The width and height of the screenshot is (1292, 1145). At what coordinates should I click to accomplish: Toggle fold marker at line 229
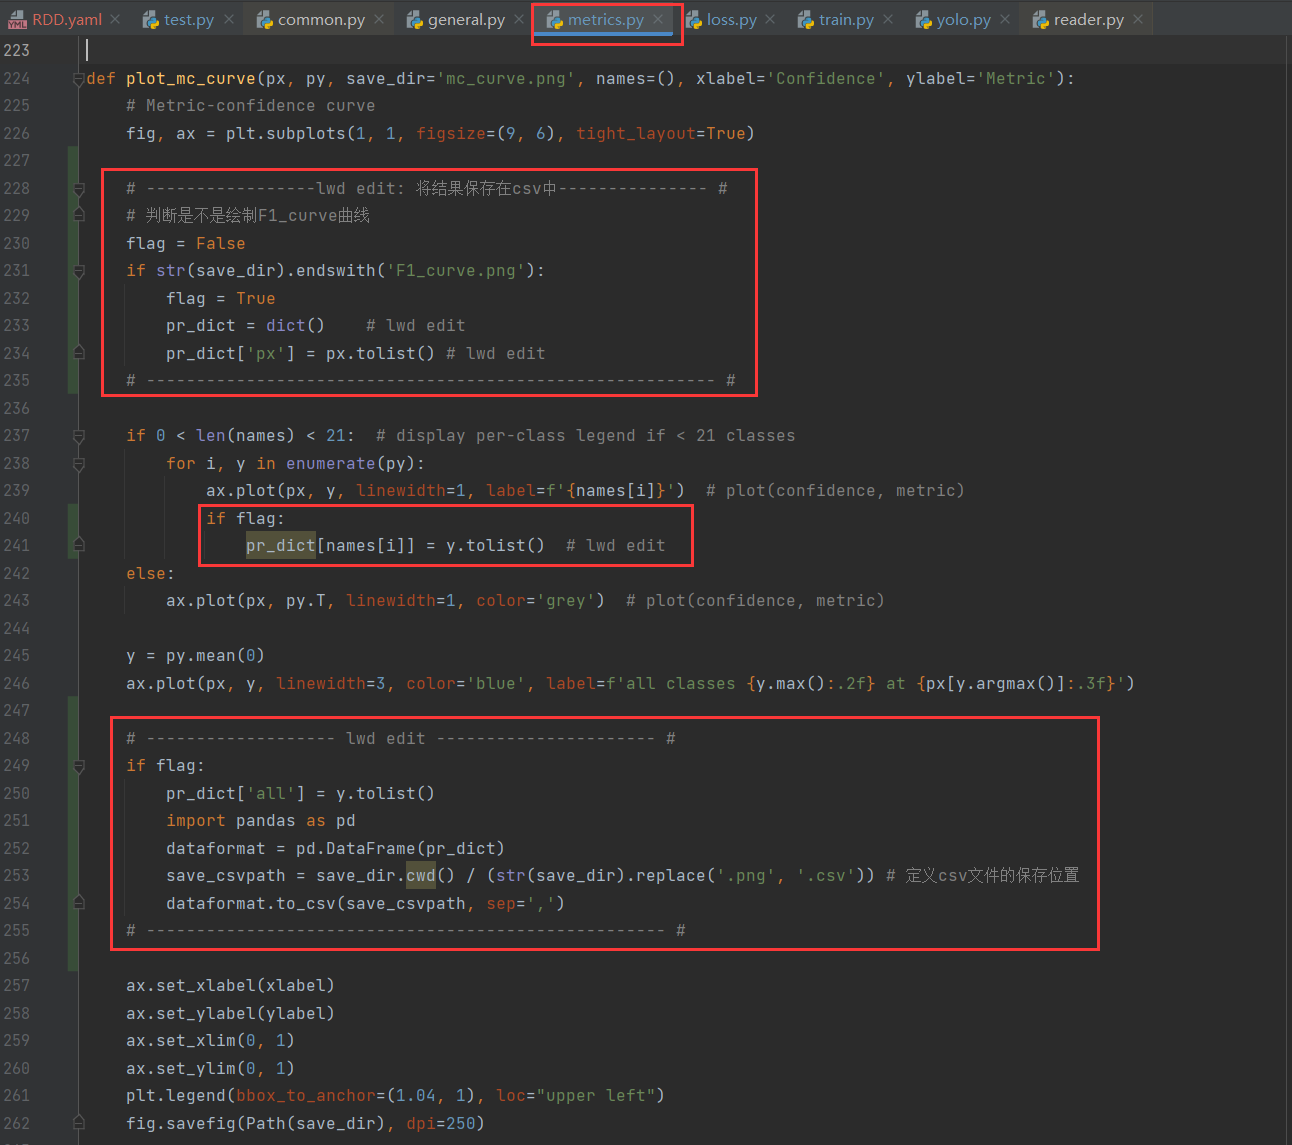[79, 215]
